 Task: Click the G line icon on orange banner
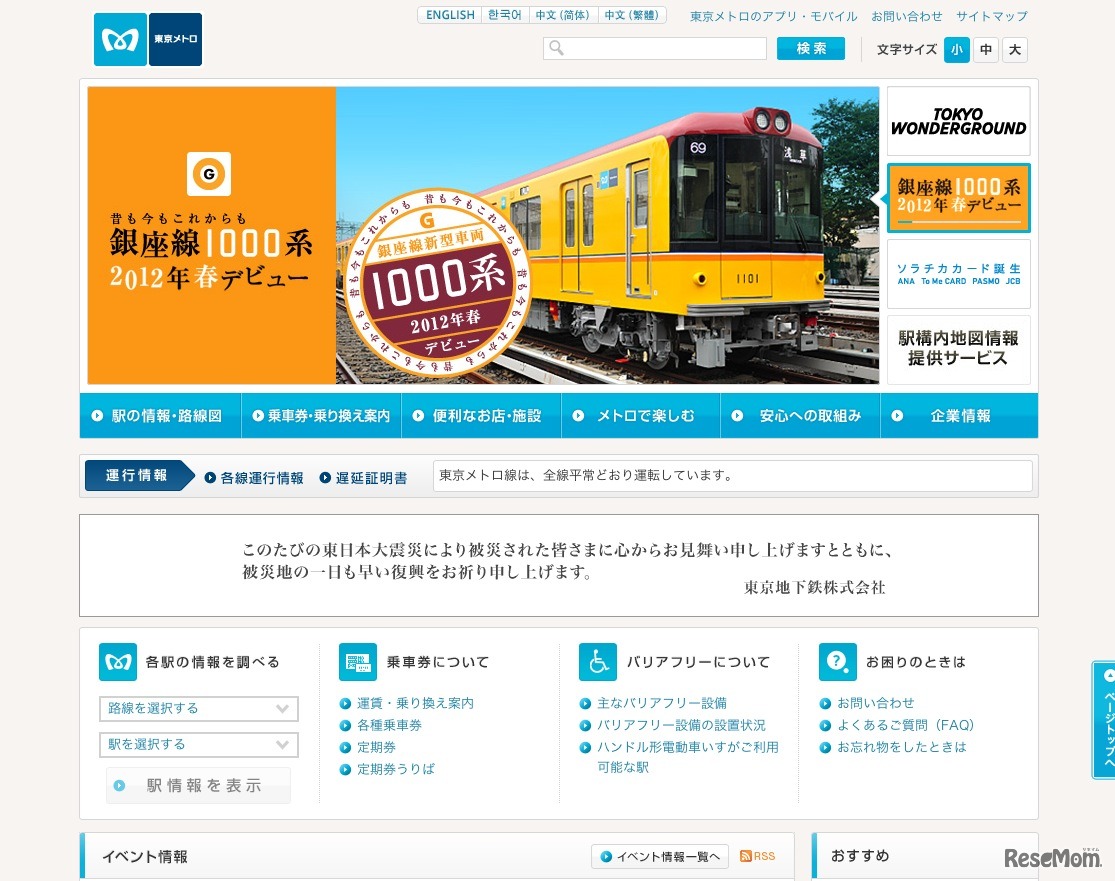tap(208, 173)
